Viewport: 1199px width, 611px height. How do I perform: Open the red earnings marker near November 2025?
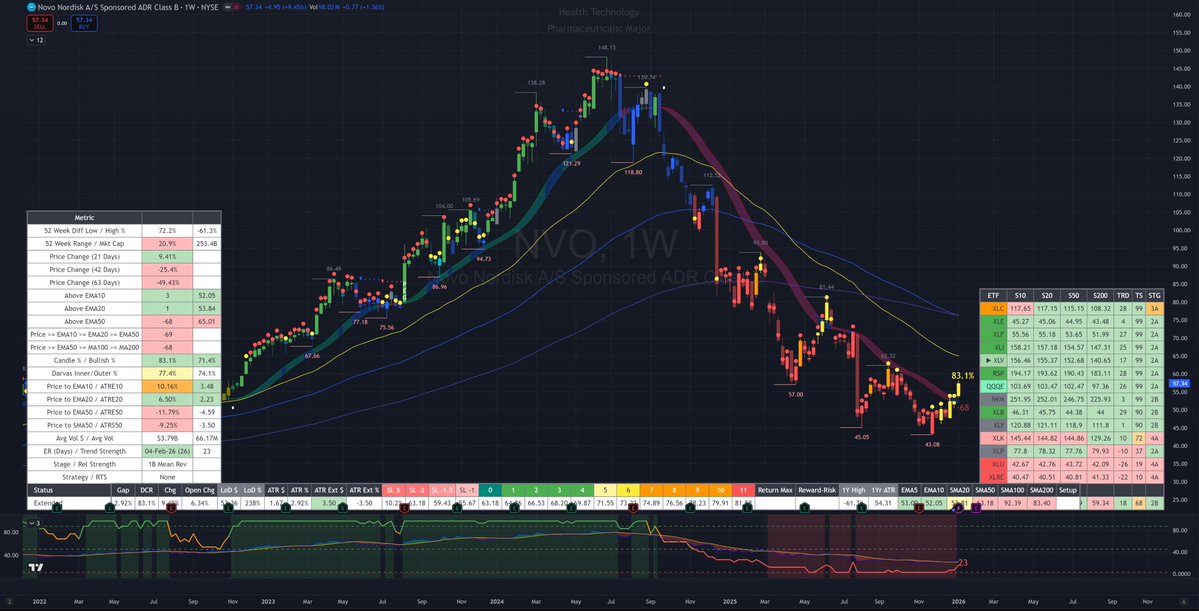click(919, 506)
